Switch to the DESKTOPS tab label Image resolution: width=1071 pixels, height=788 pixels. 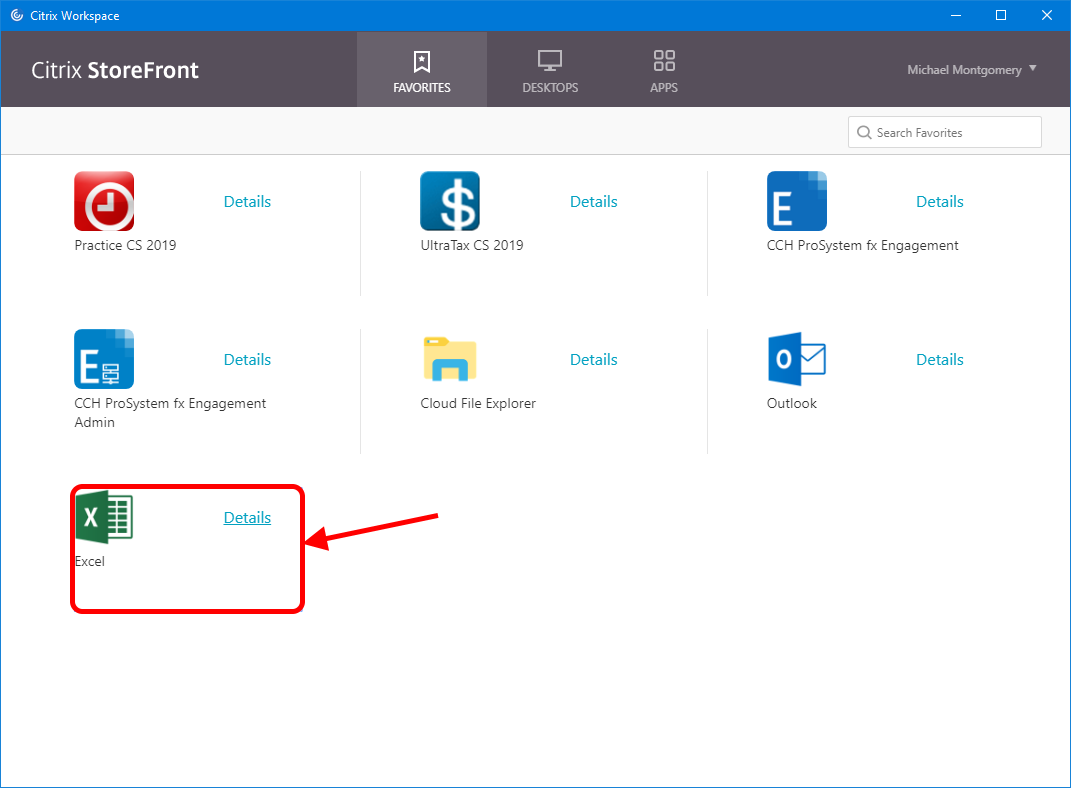(x=550, y=87)
